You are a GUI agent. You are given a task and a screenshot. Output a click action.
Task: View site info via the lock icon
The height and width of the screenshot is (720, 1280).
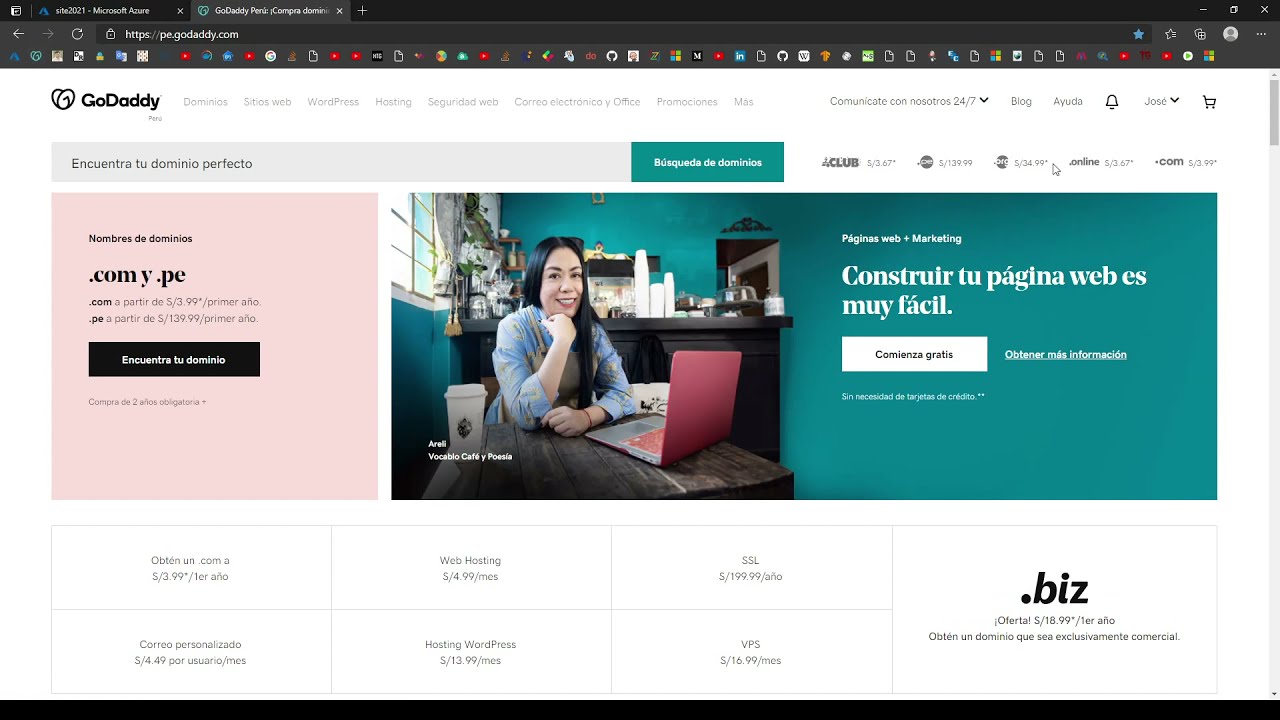click(111, 34)
